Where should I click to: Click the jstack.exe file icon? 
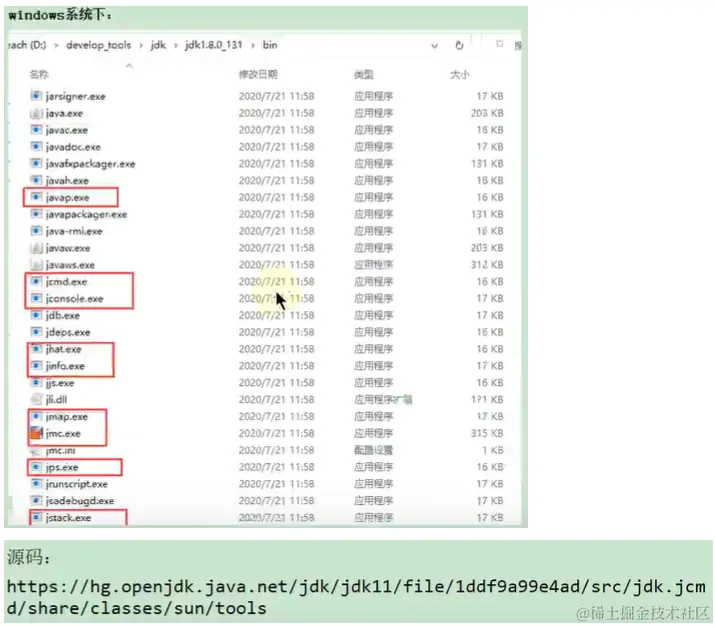pos(36,518)
